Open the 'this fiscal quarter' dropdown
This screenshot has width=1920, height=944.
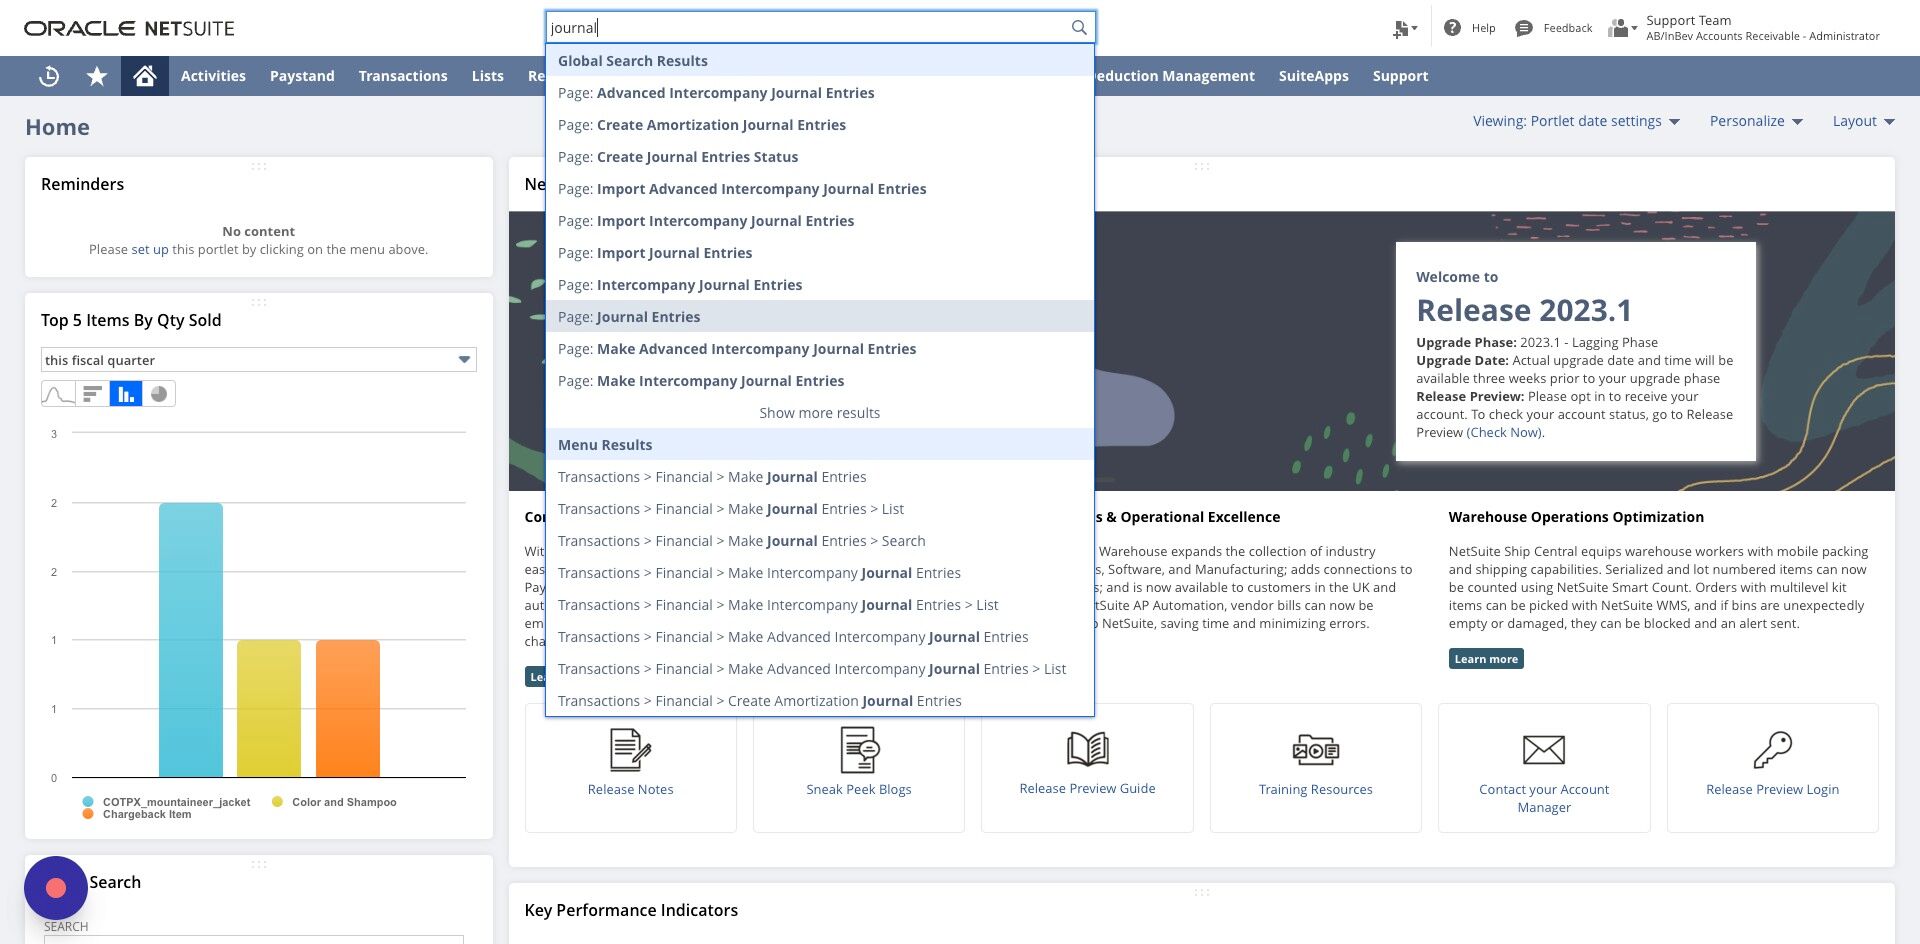pos(259,360)
